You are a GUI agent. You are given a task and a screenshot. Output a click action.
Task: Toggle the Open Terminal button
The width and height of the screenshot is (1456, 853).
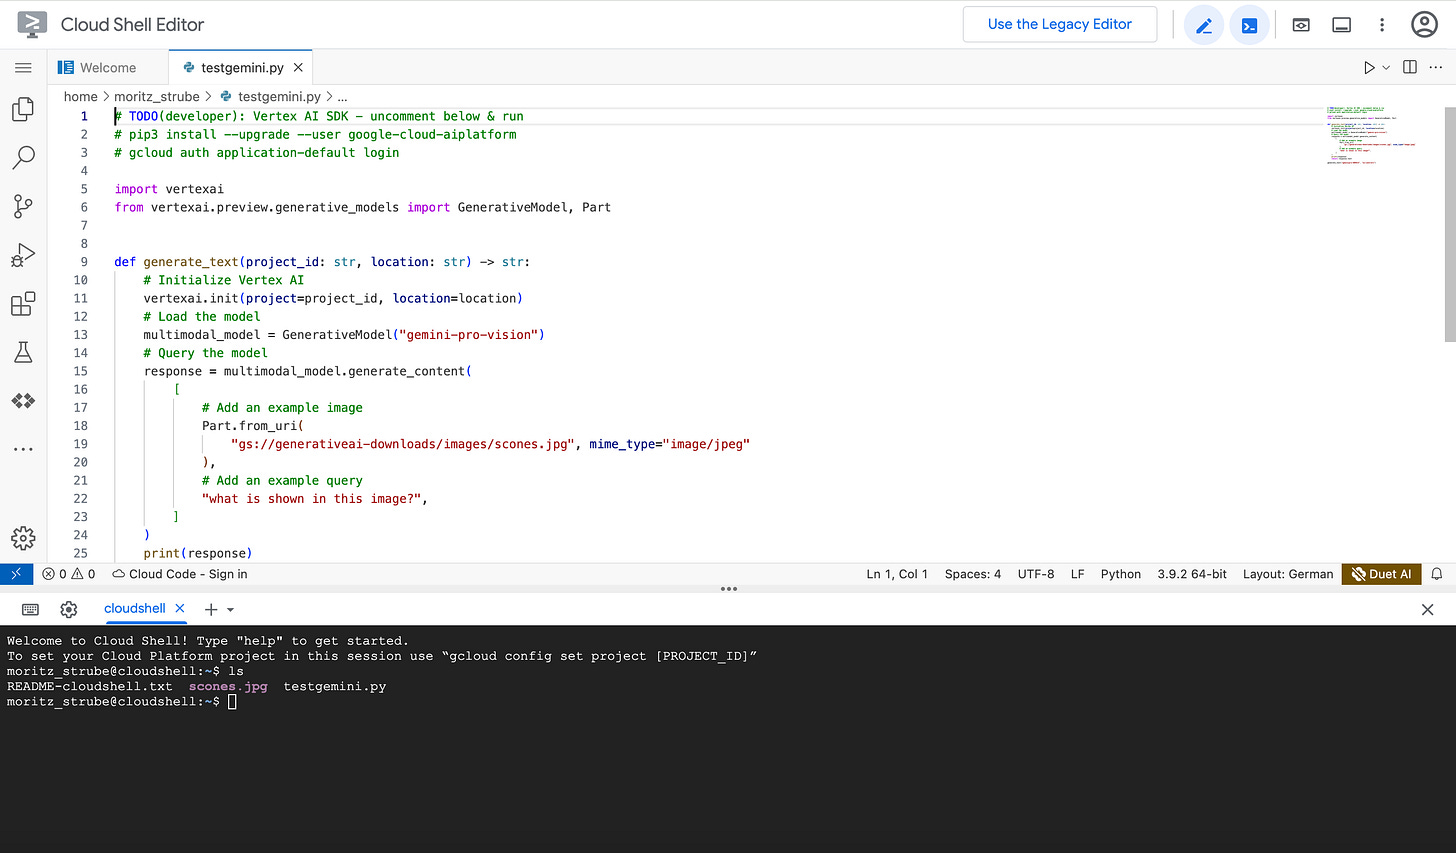point(1250,25)
